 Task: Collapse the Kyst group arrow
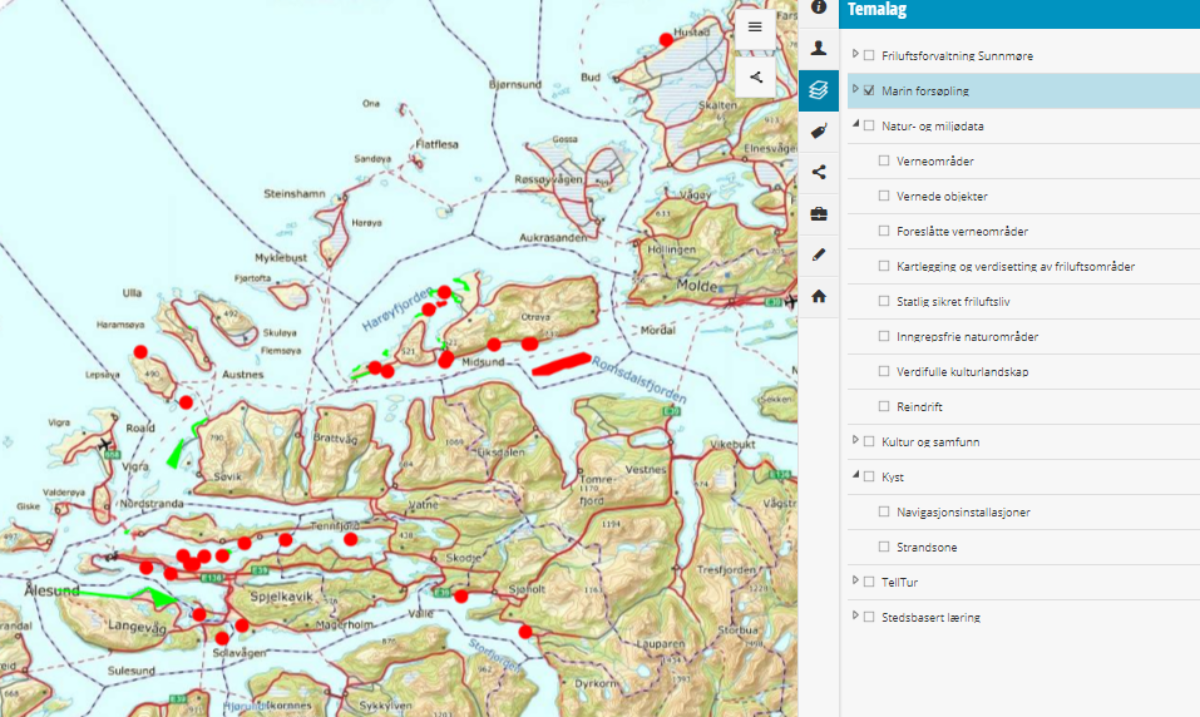coord(855,477)
